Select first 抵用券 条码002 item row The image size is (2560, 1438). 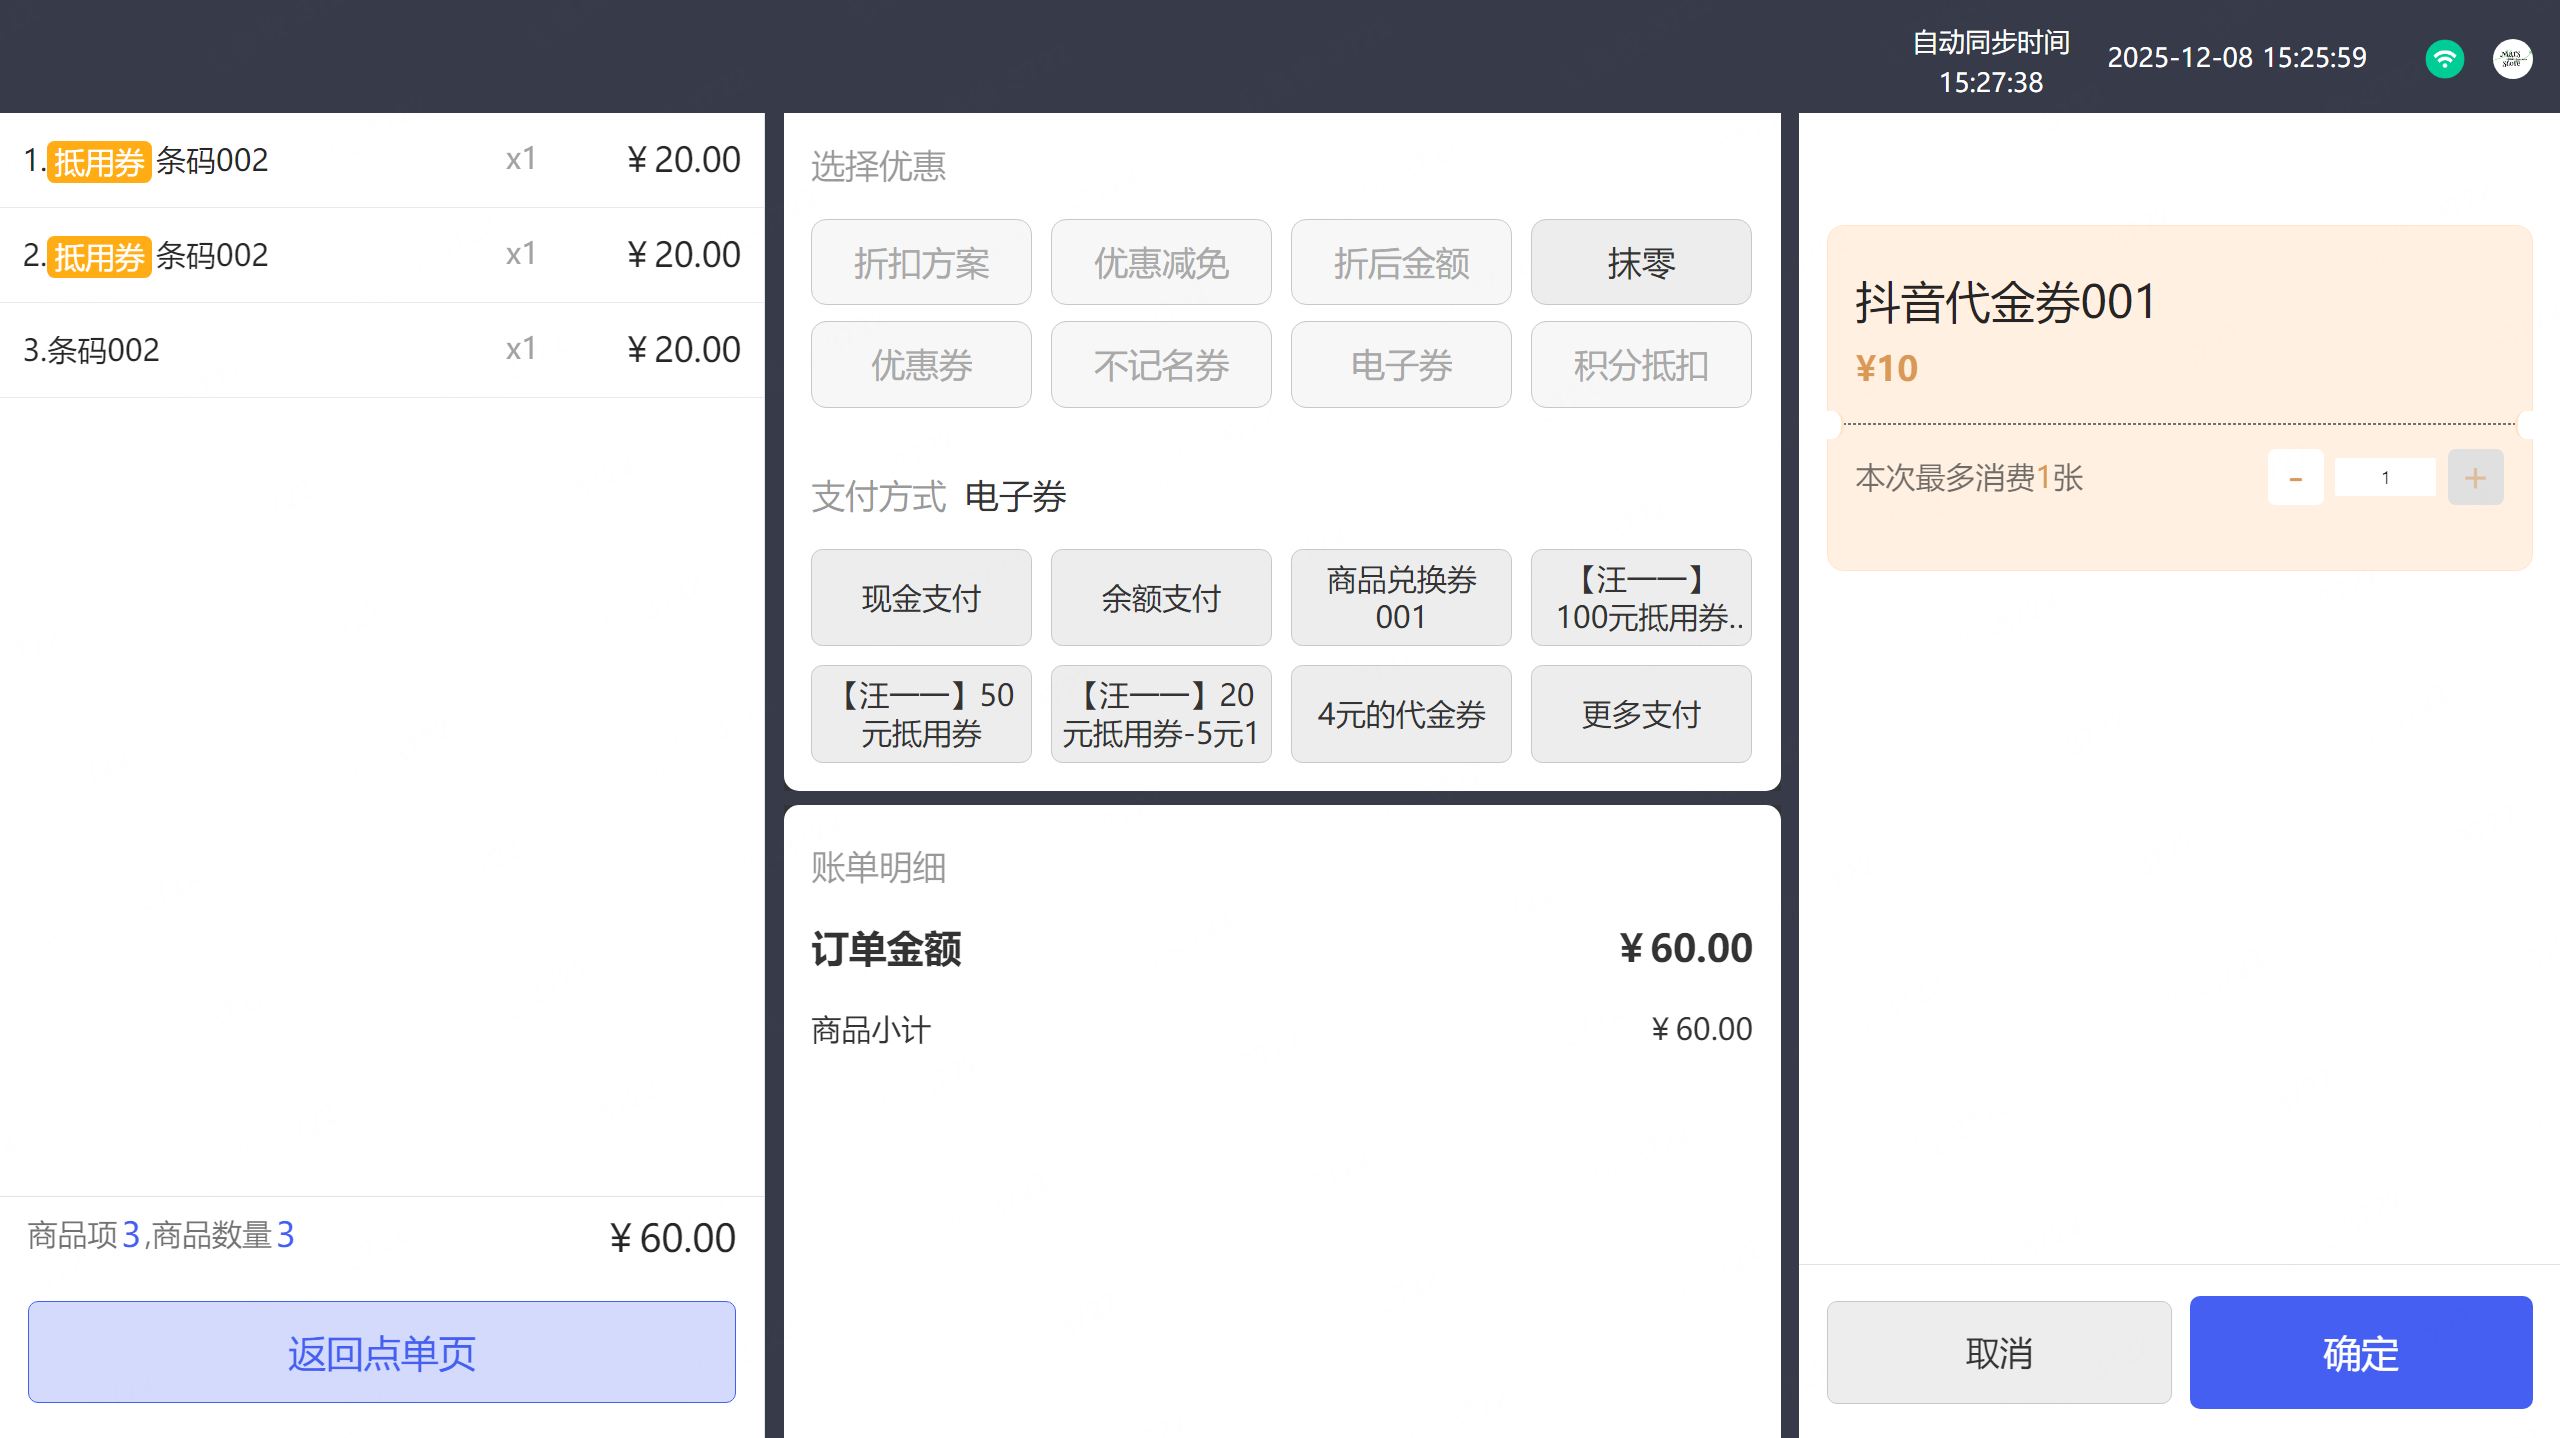[x=381, y=160]
